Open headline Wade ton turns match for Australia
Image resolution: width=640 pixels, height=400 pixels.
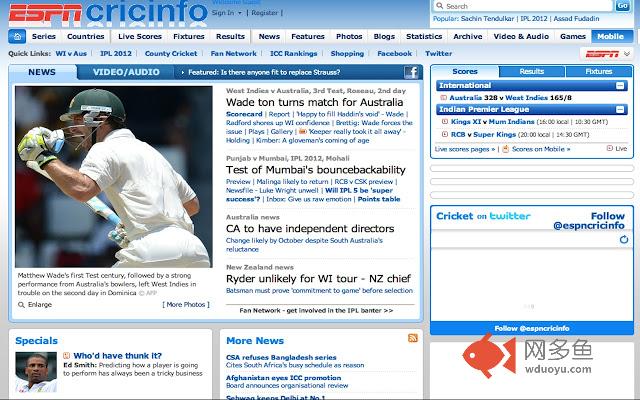(314, 102)
